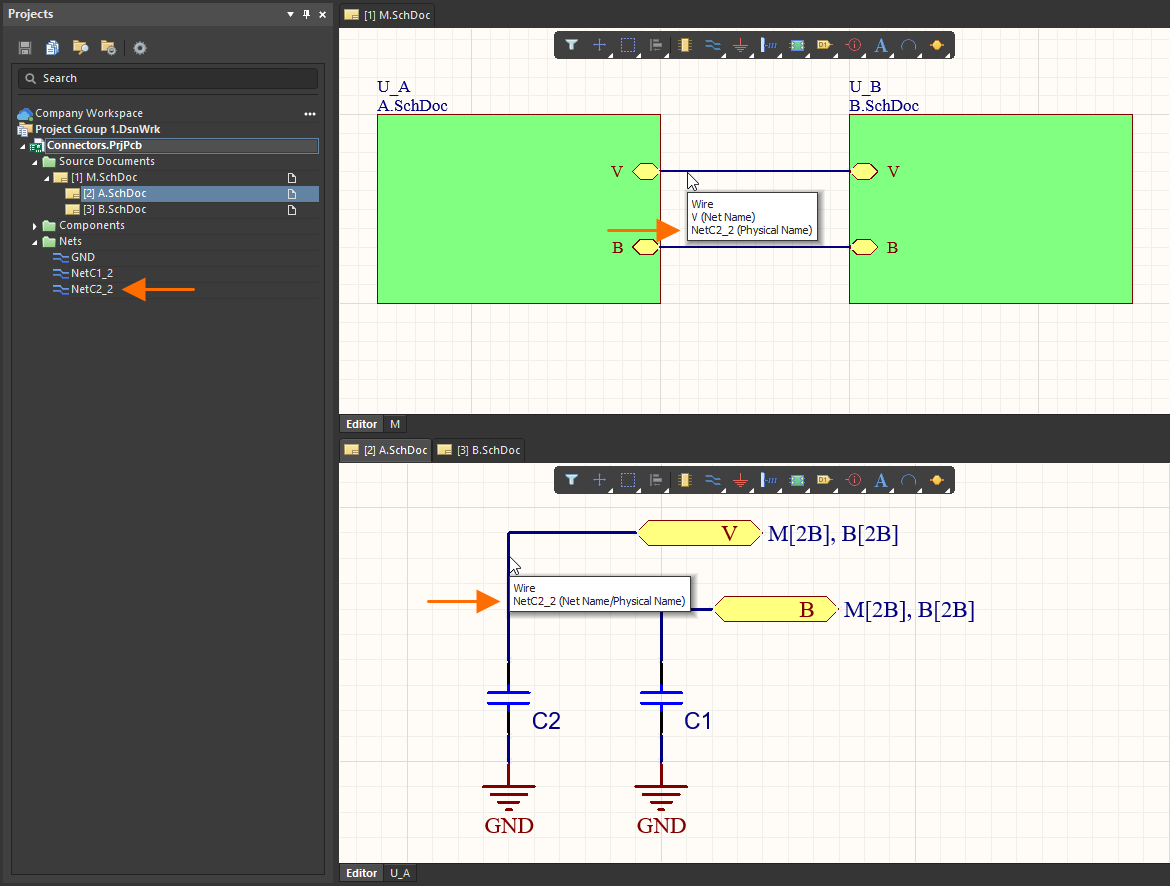Screen dimensions: 1170x886
Task: Open the Projects panel dropdown arrow
Action: [x=290, y=15]
